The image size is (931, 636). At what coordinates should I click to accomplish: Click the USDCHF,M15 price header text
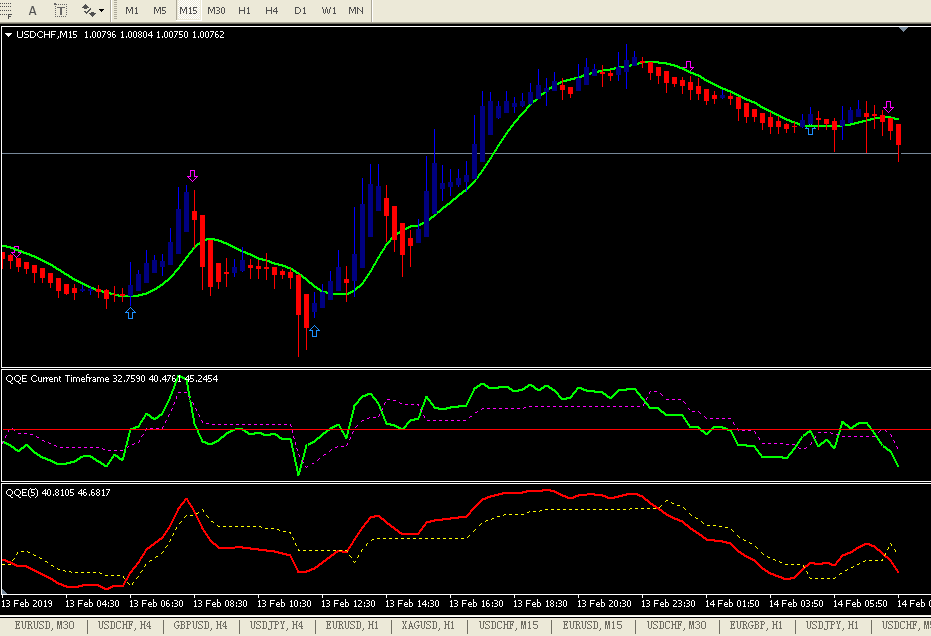pos(120,34)
